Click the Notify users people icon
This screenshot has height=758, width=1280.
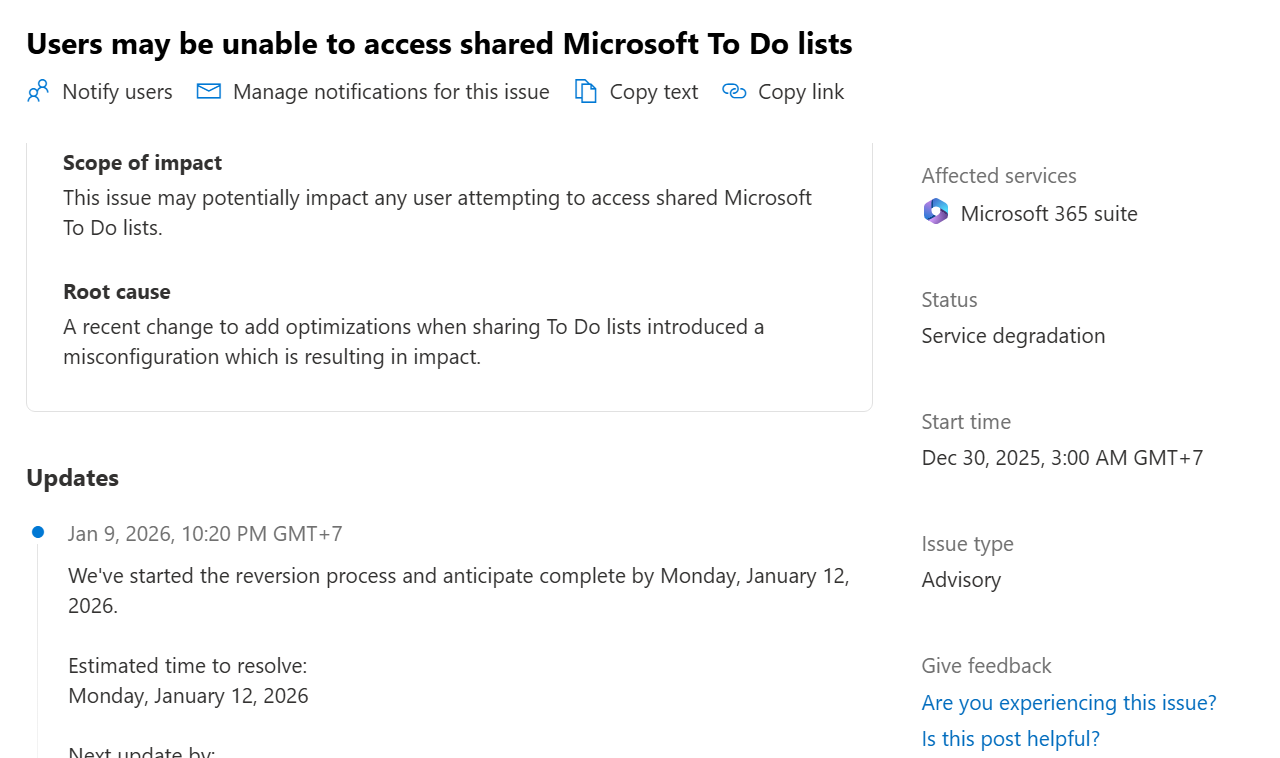[38, 92]
